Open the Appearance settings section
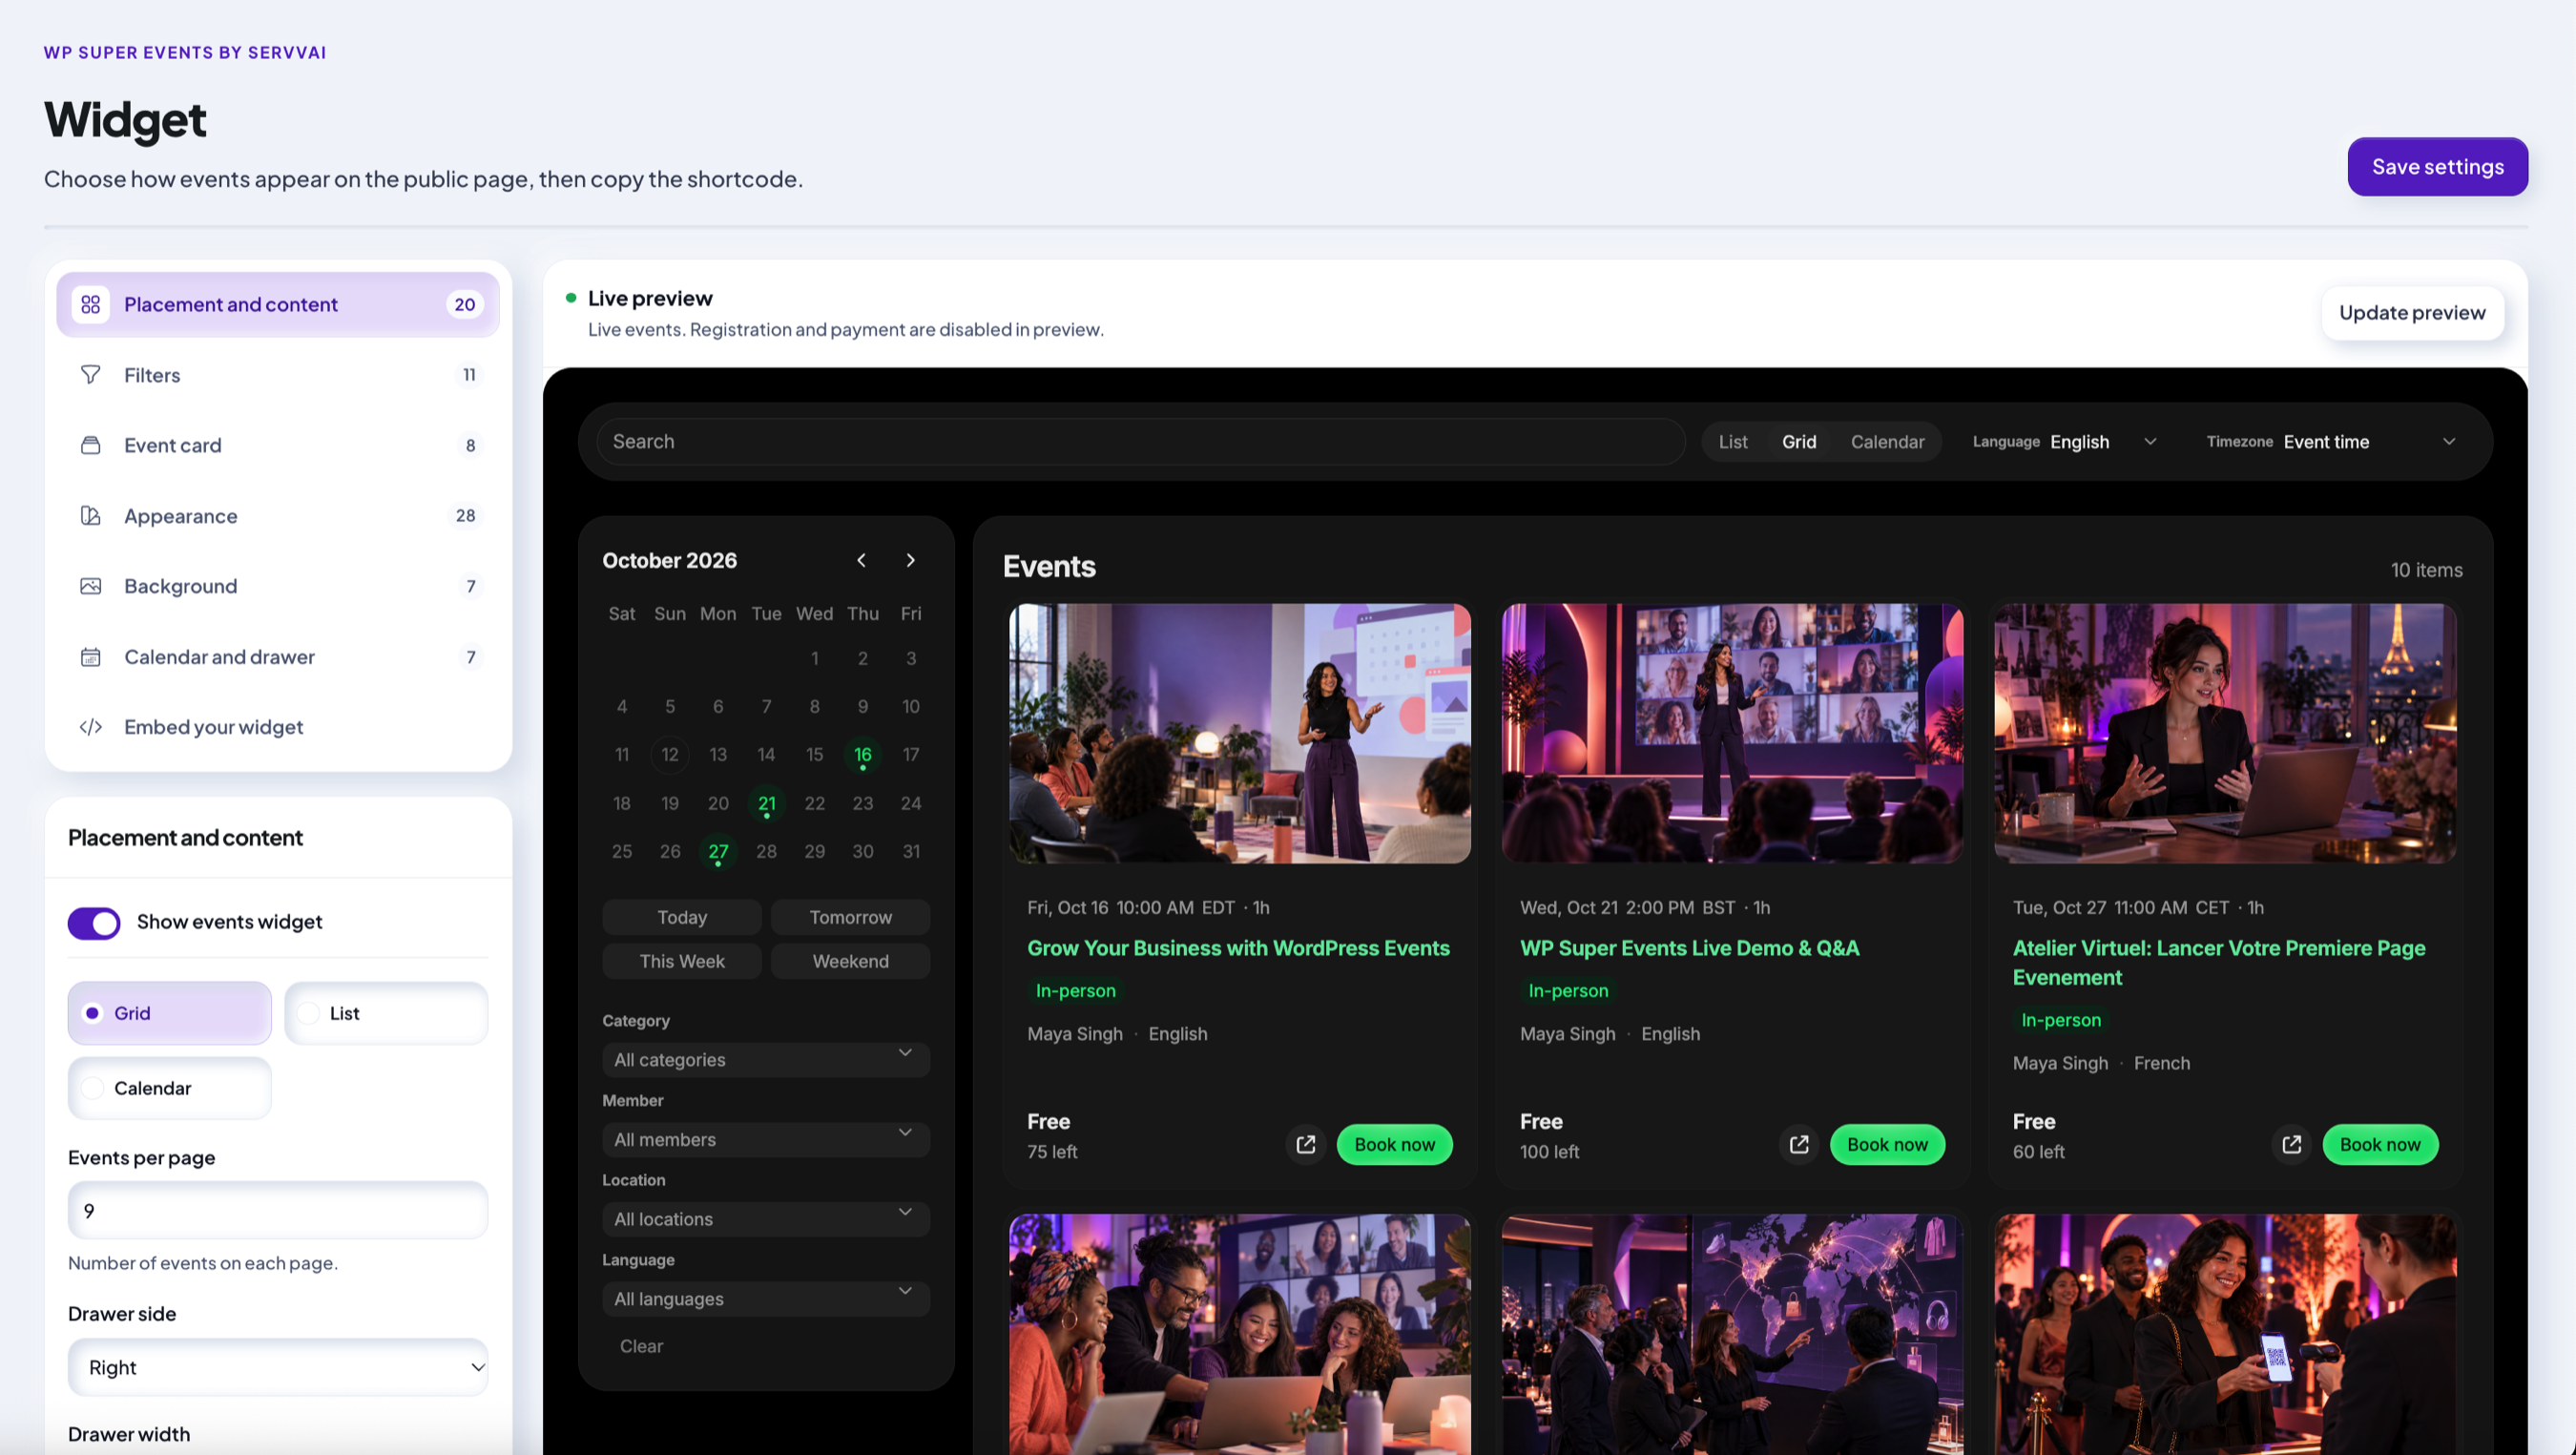Screen dimensions: 2576x1455 [278, 516]
